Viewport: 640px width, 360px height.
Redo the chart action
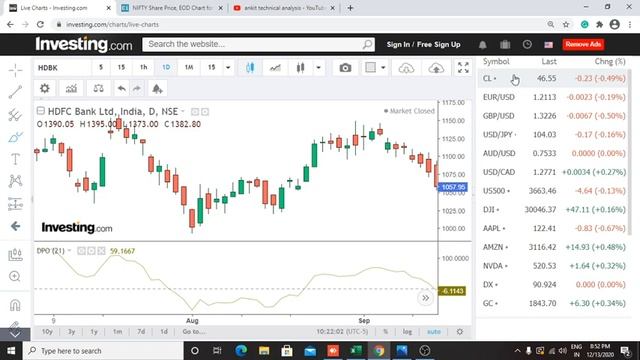tap(137, 89)
